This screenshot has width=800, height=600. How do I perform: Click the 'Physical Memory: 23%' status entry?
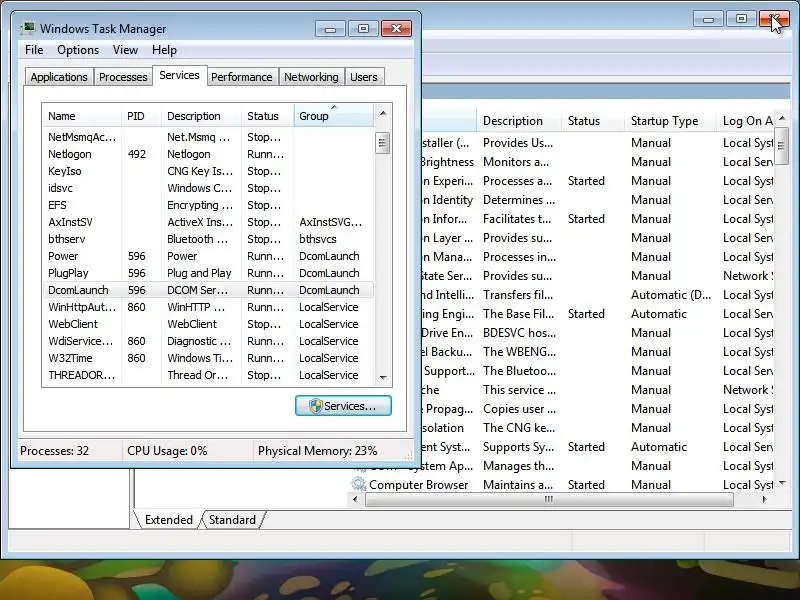(x=317, y=451)
